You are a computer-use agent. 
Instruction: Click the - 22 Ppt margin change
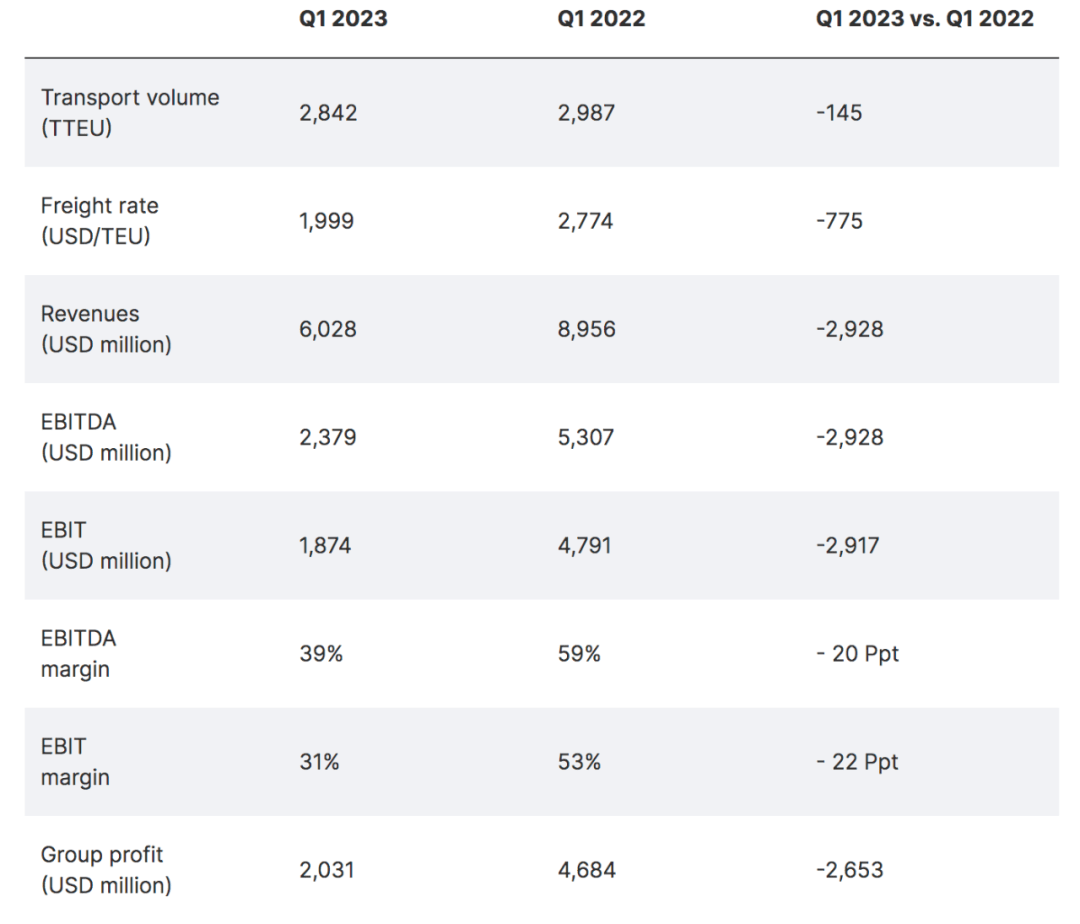[x=857, y=761]
